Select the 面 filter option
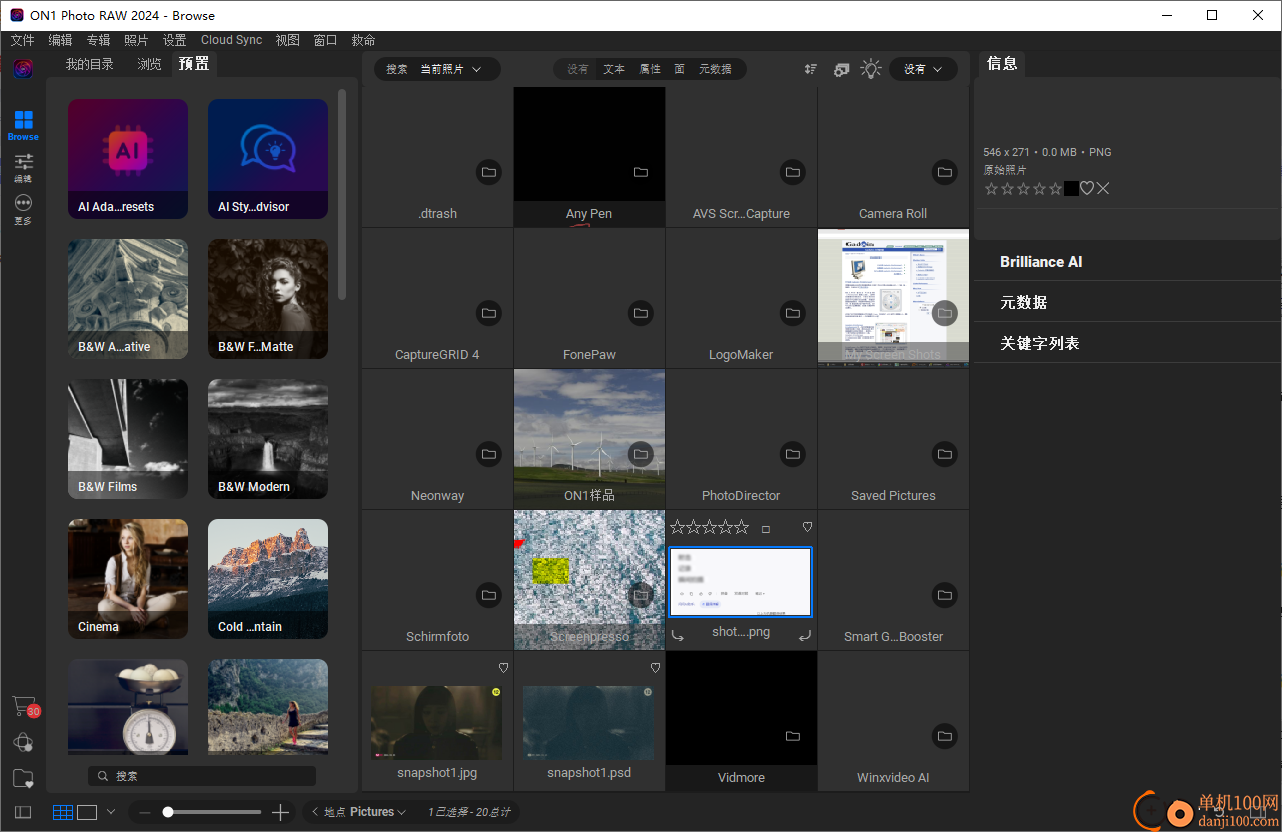 (679, 69)
